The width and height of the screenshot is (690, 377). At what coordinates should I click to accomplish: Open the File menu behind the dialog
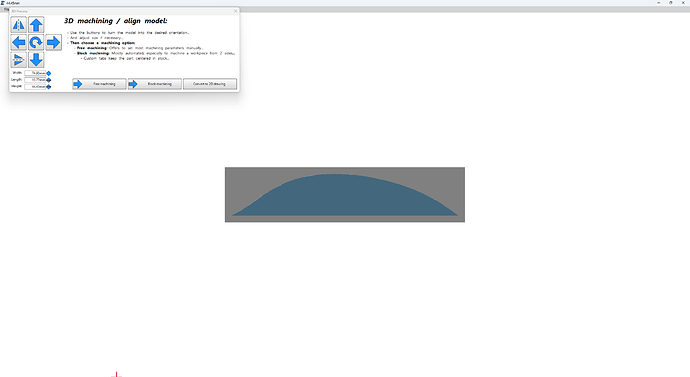[x=6, y=9]
